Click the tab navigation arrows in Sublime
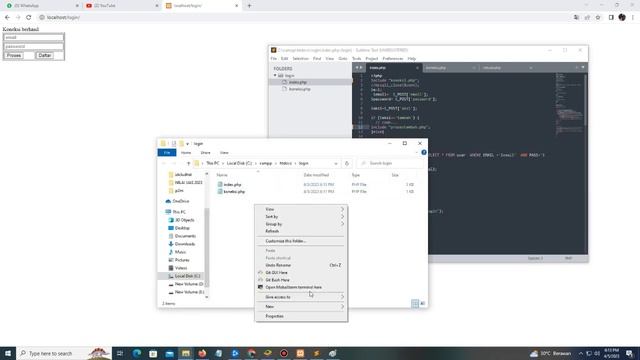 point(358,68)
